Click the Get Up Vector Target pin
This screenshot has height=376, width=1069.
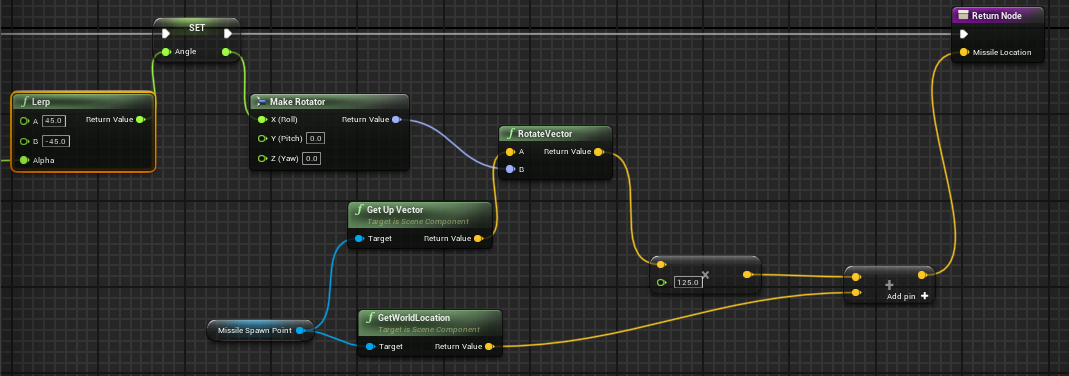click(x=359, y=239)
